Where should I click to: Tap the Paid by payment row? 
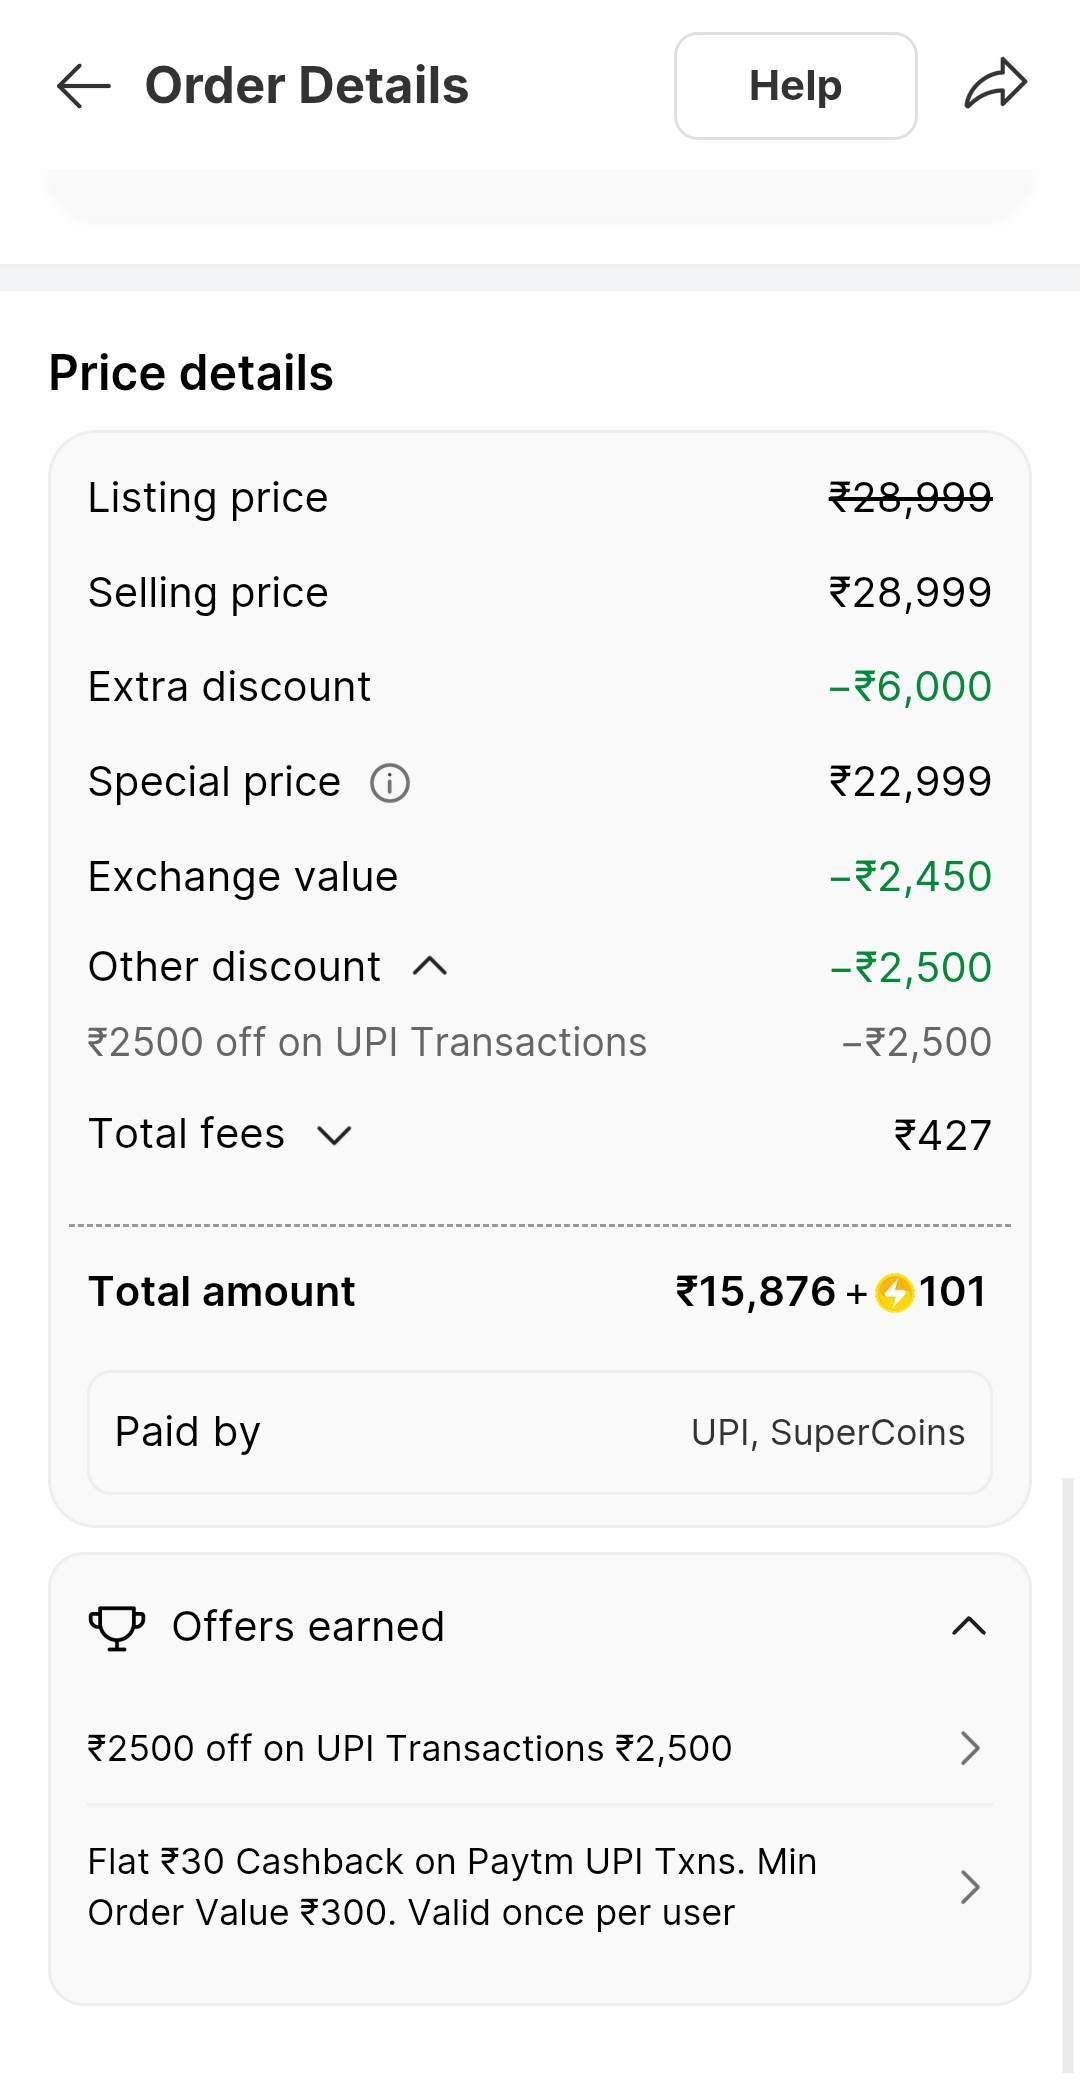click(540, 1432)
